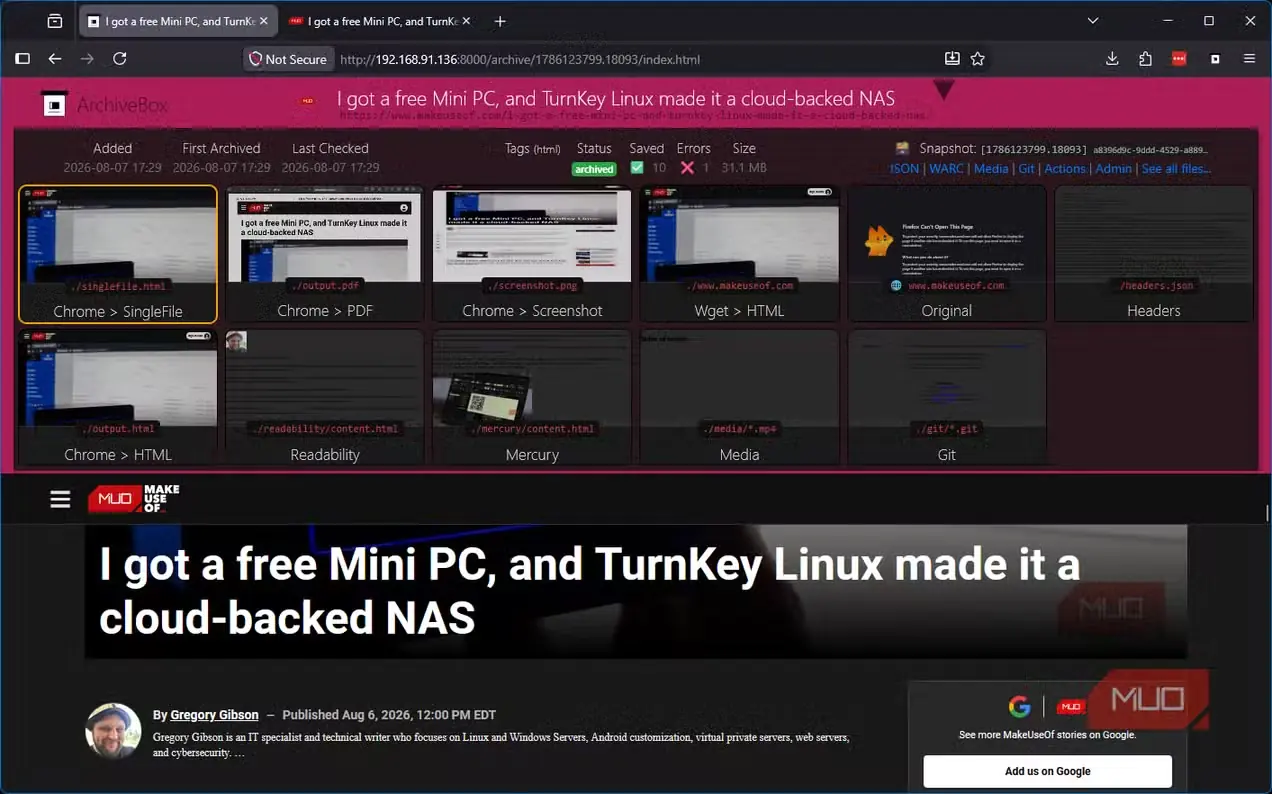Click the ArchiveBox logo
This screenshot has height=794, width=1272.
click(x=104, y=104)
